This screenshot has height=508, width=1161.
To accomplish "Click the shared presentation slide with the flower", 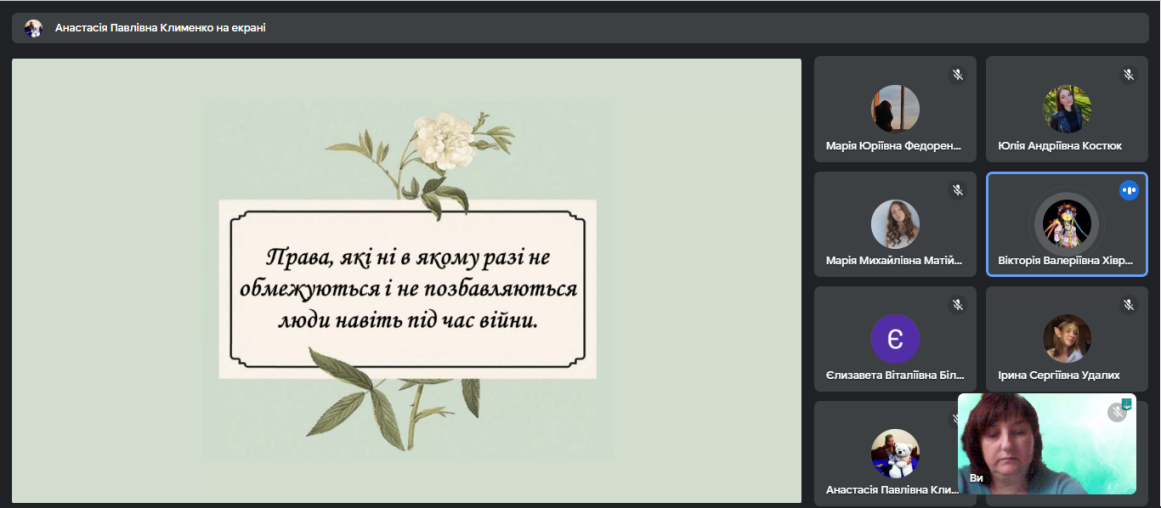I will click(x=406, y=281).
